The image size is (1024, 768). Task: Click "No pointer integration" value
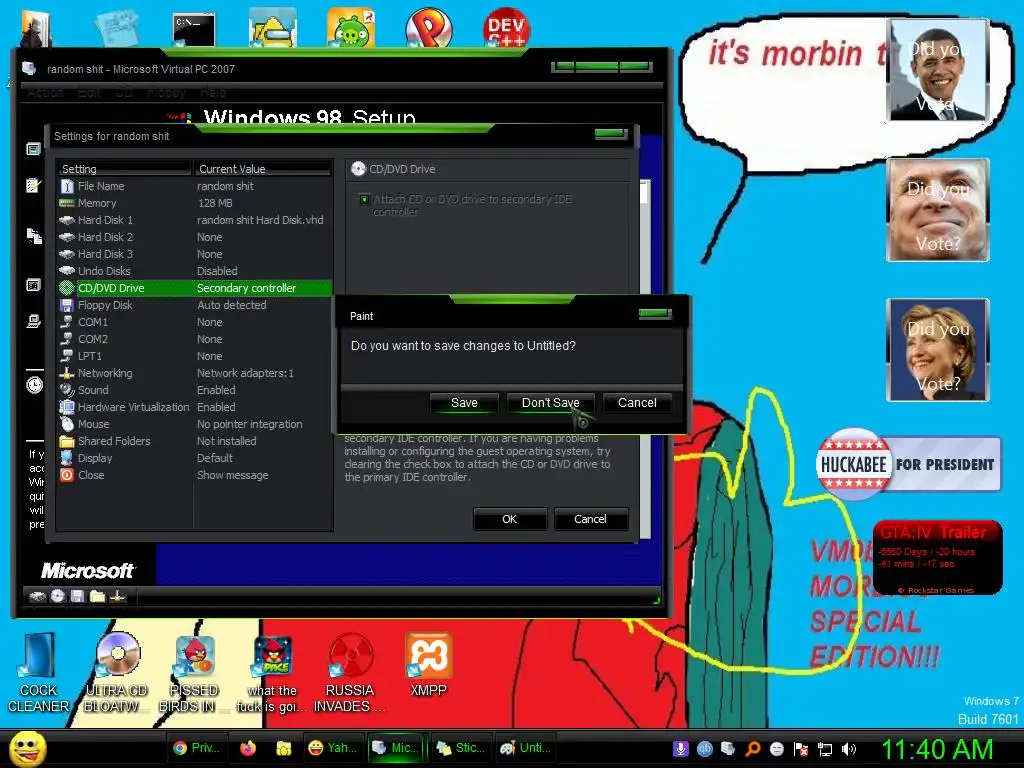coord(249,424)
